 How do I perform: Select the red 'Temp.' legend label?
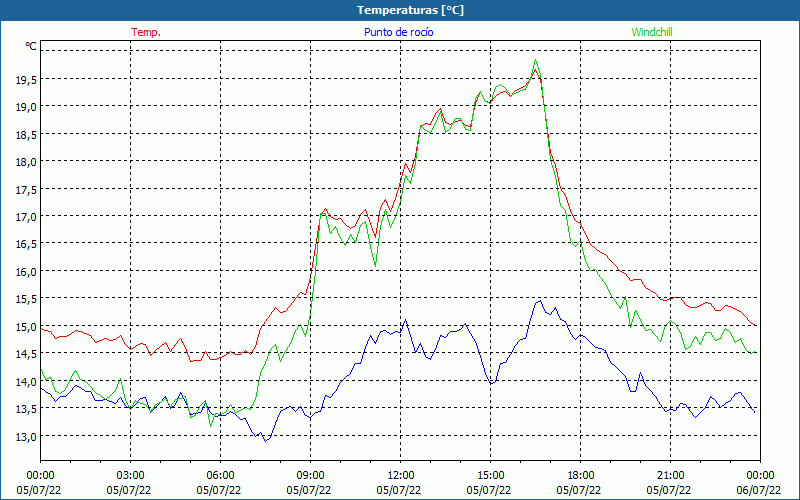pyautogui.click(x=146, y=32)
